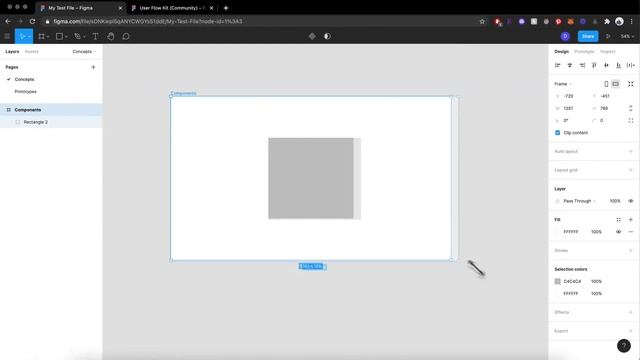Open the Pass Through blend mode dropdown

[x=580, y=201]
